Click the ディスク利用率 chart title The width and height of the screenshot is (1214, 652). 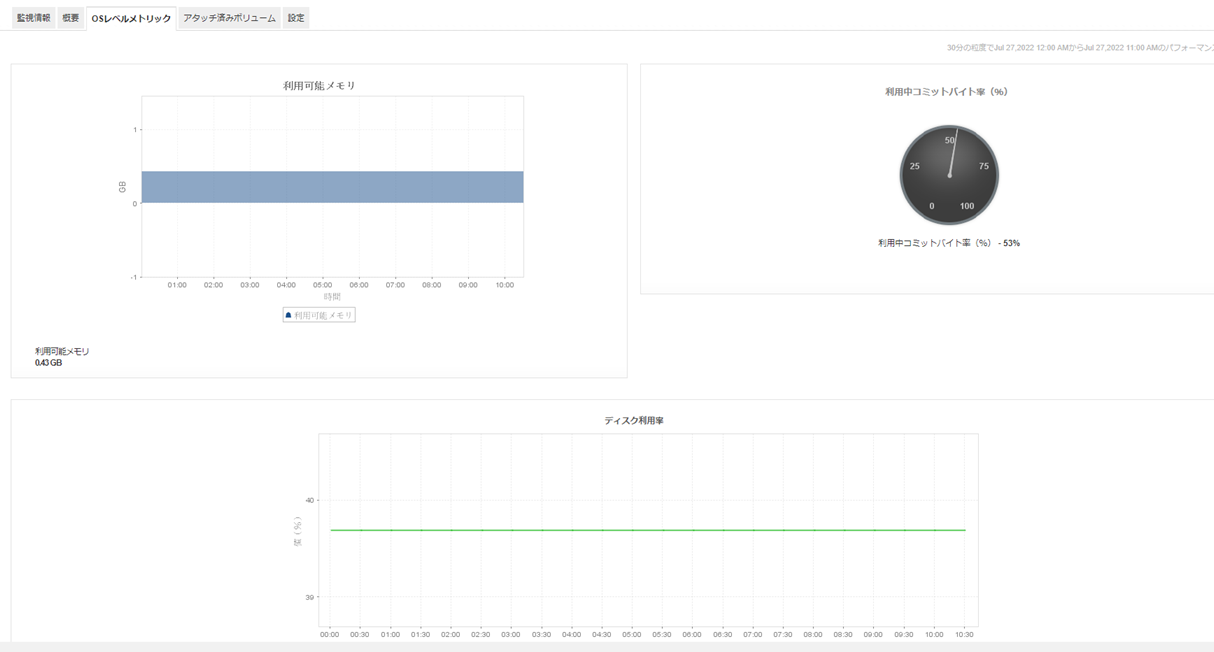pyautogui.click(x=633, y=421)
